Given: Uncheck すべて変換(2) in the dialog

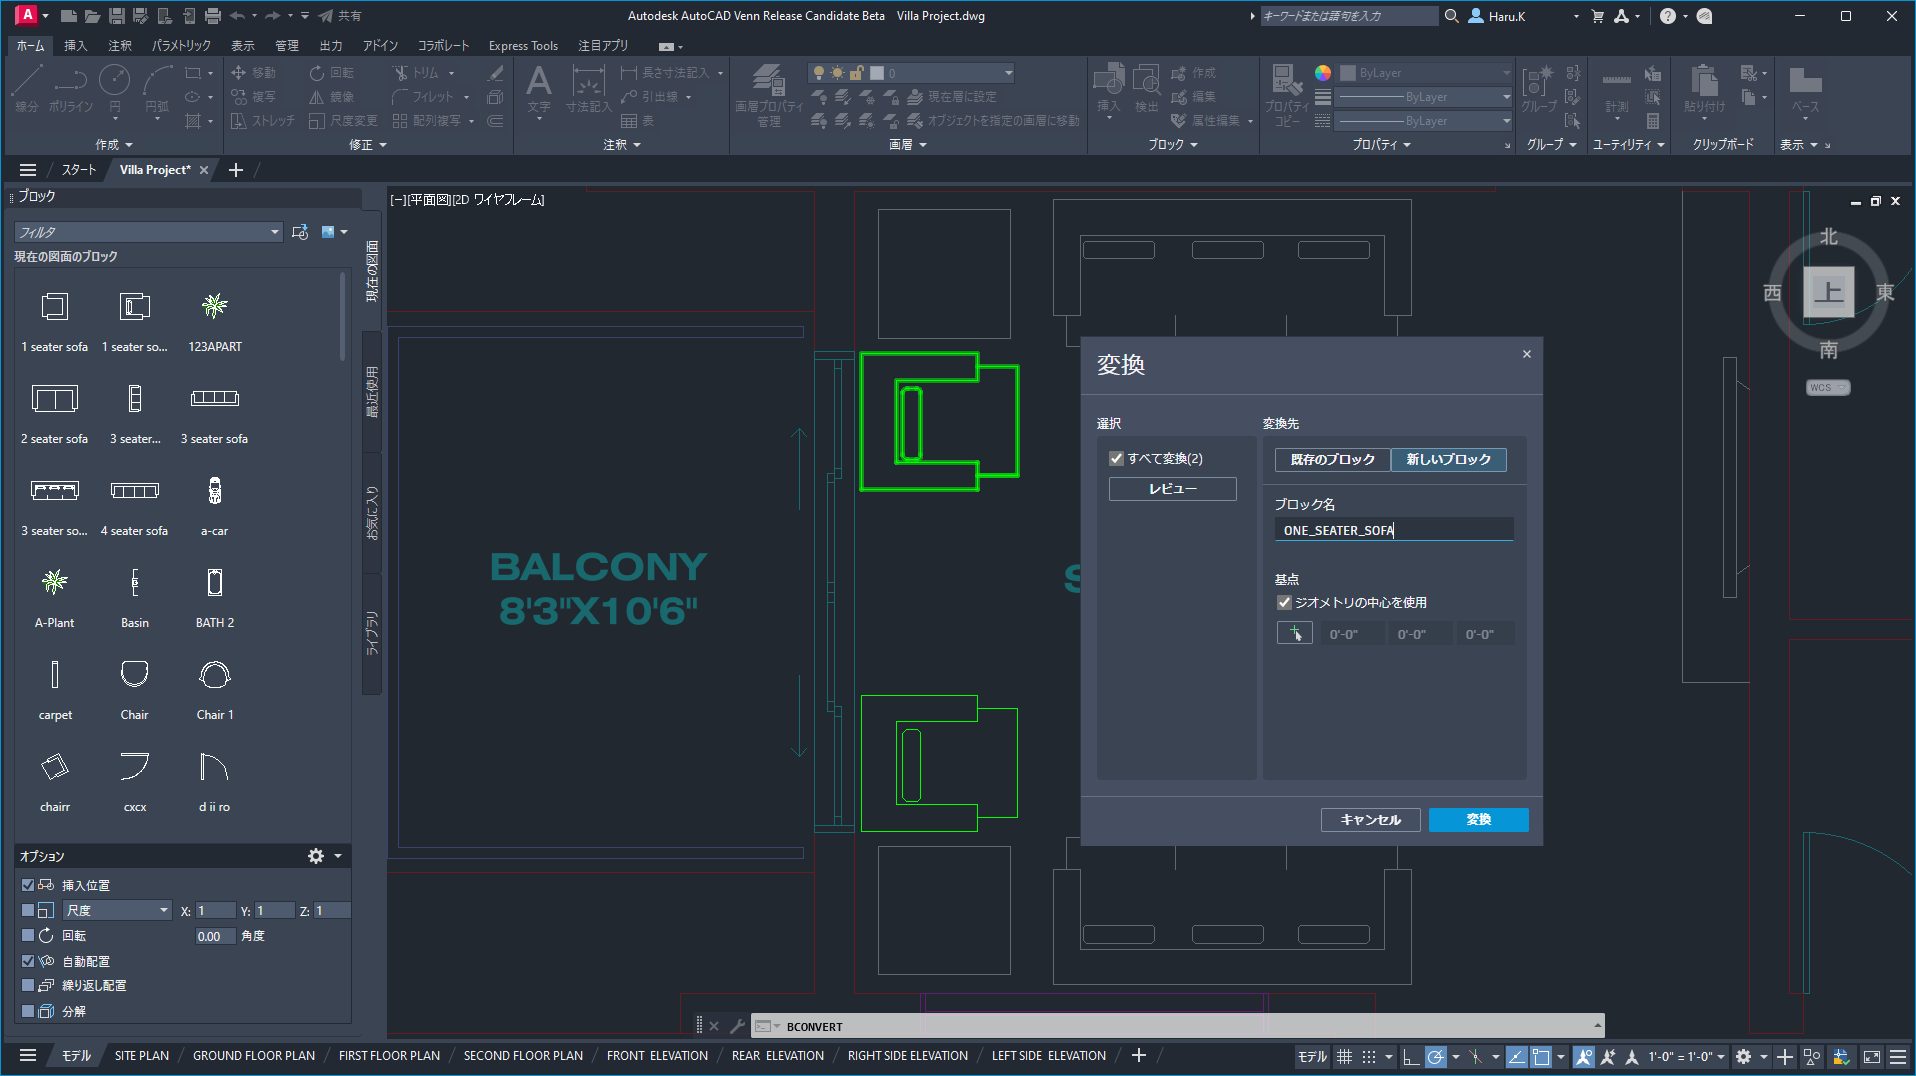Looking at the screenshot, I should (1117, 458).
